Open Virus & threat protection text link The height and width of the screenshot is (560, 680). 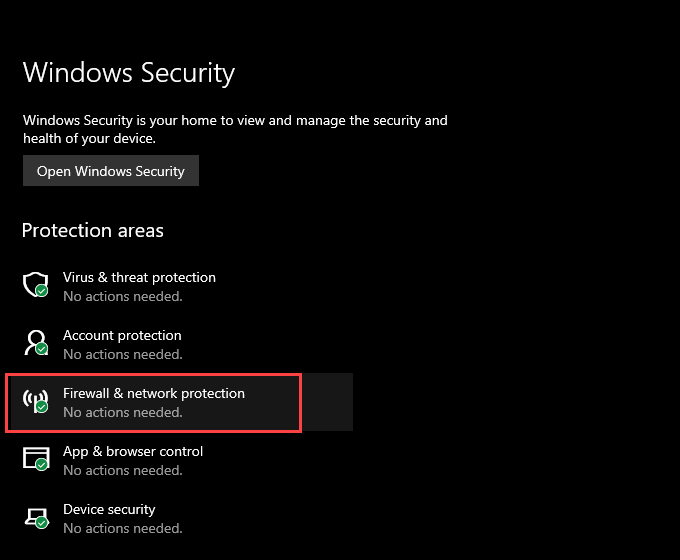pyautogui.click(x=139, y=277)
